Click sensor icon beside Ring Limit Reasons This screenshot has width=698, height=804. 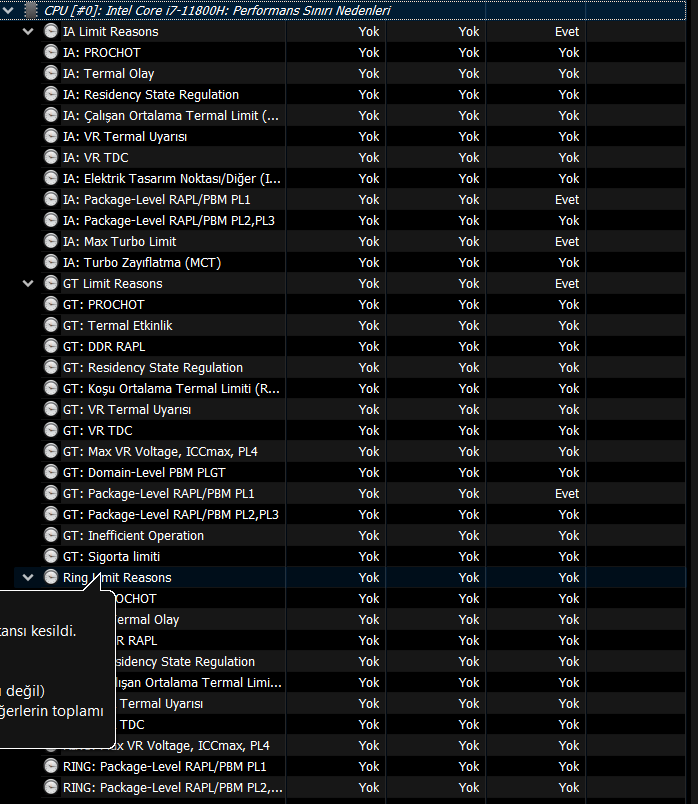(51, 577)
